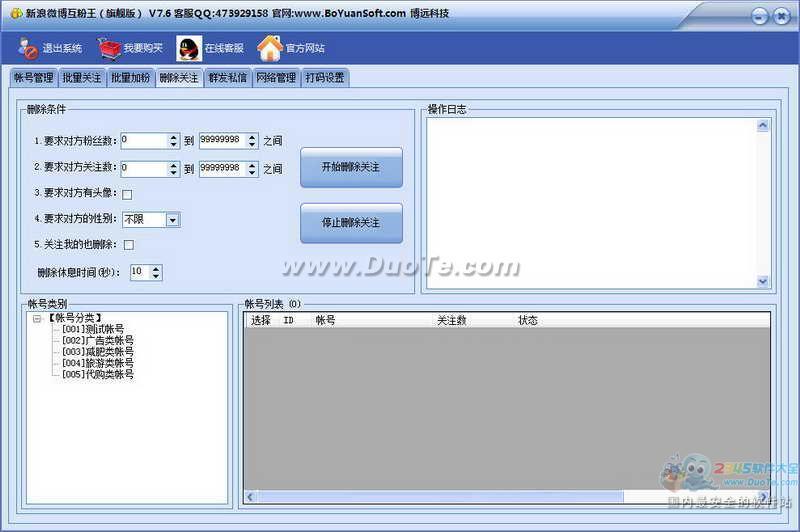Increase the minimum 粉丝数 spinner value
The image size is (800, 532).
[174, 137]
